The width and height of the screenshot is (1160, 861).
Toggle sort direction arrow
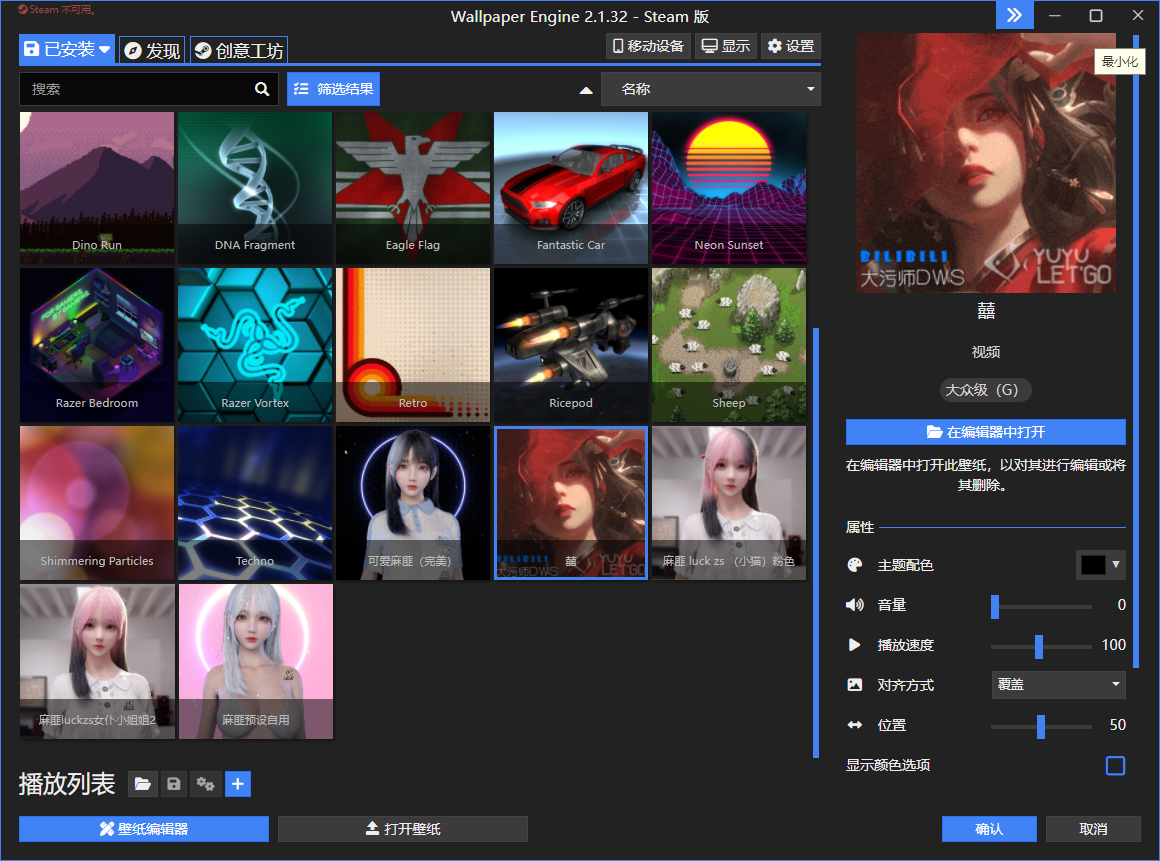click(586, 90)
